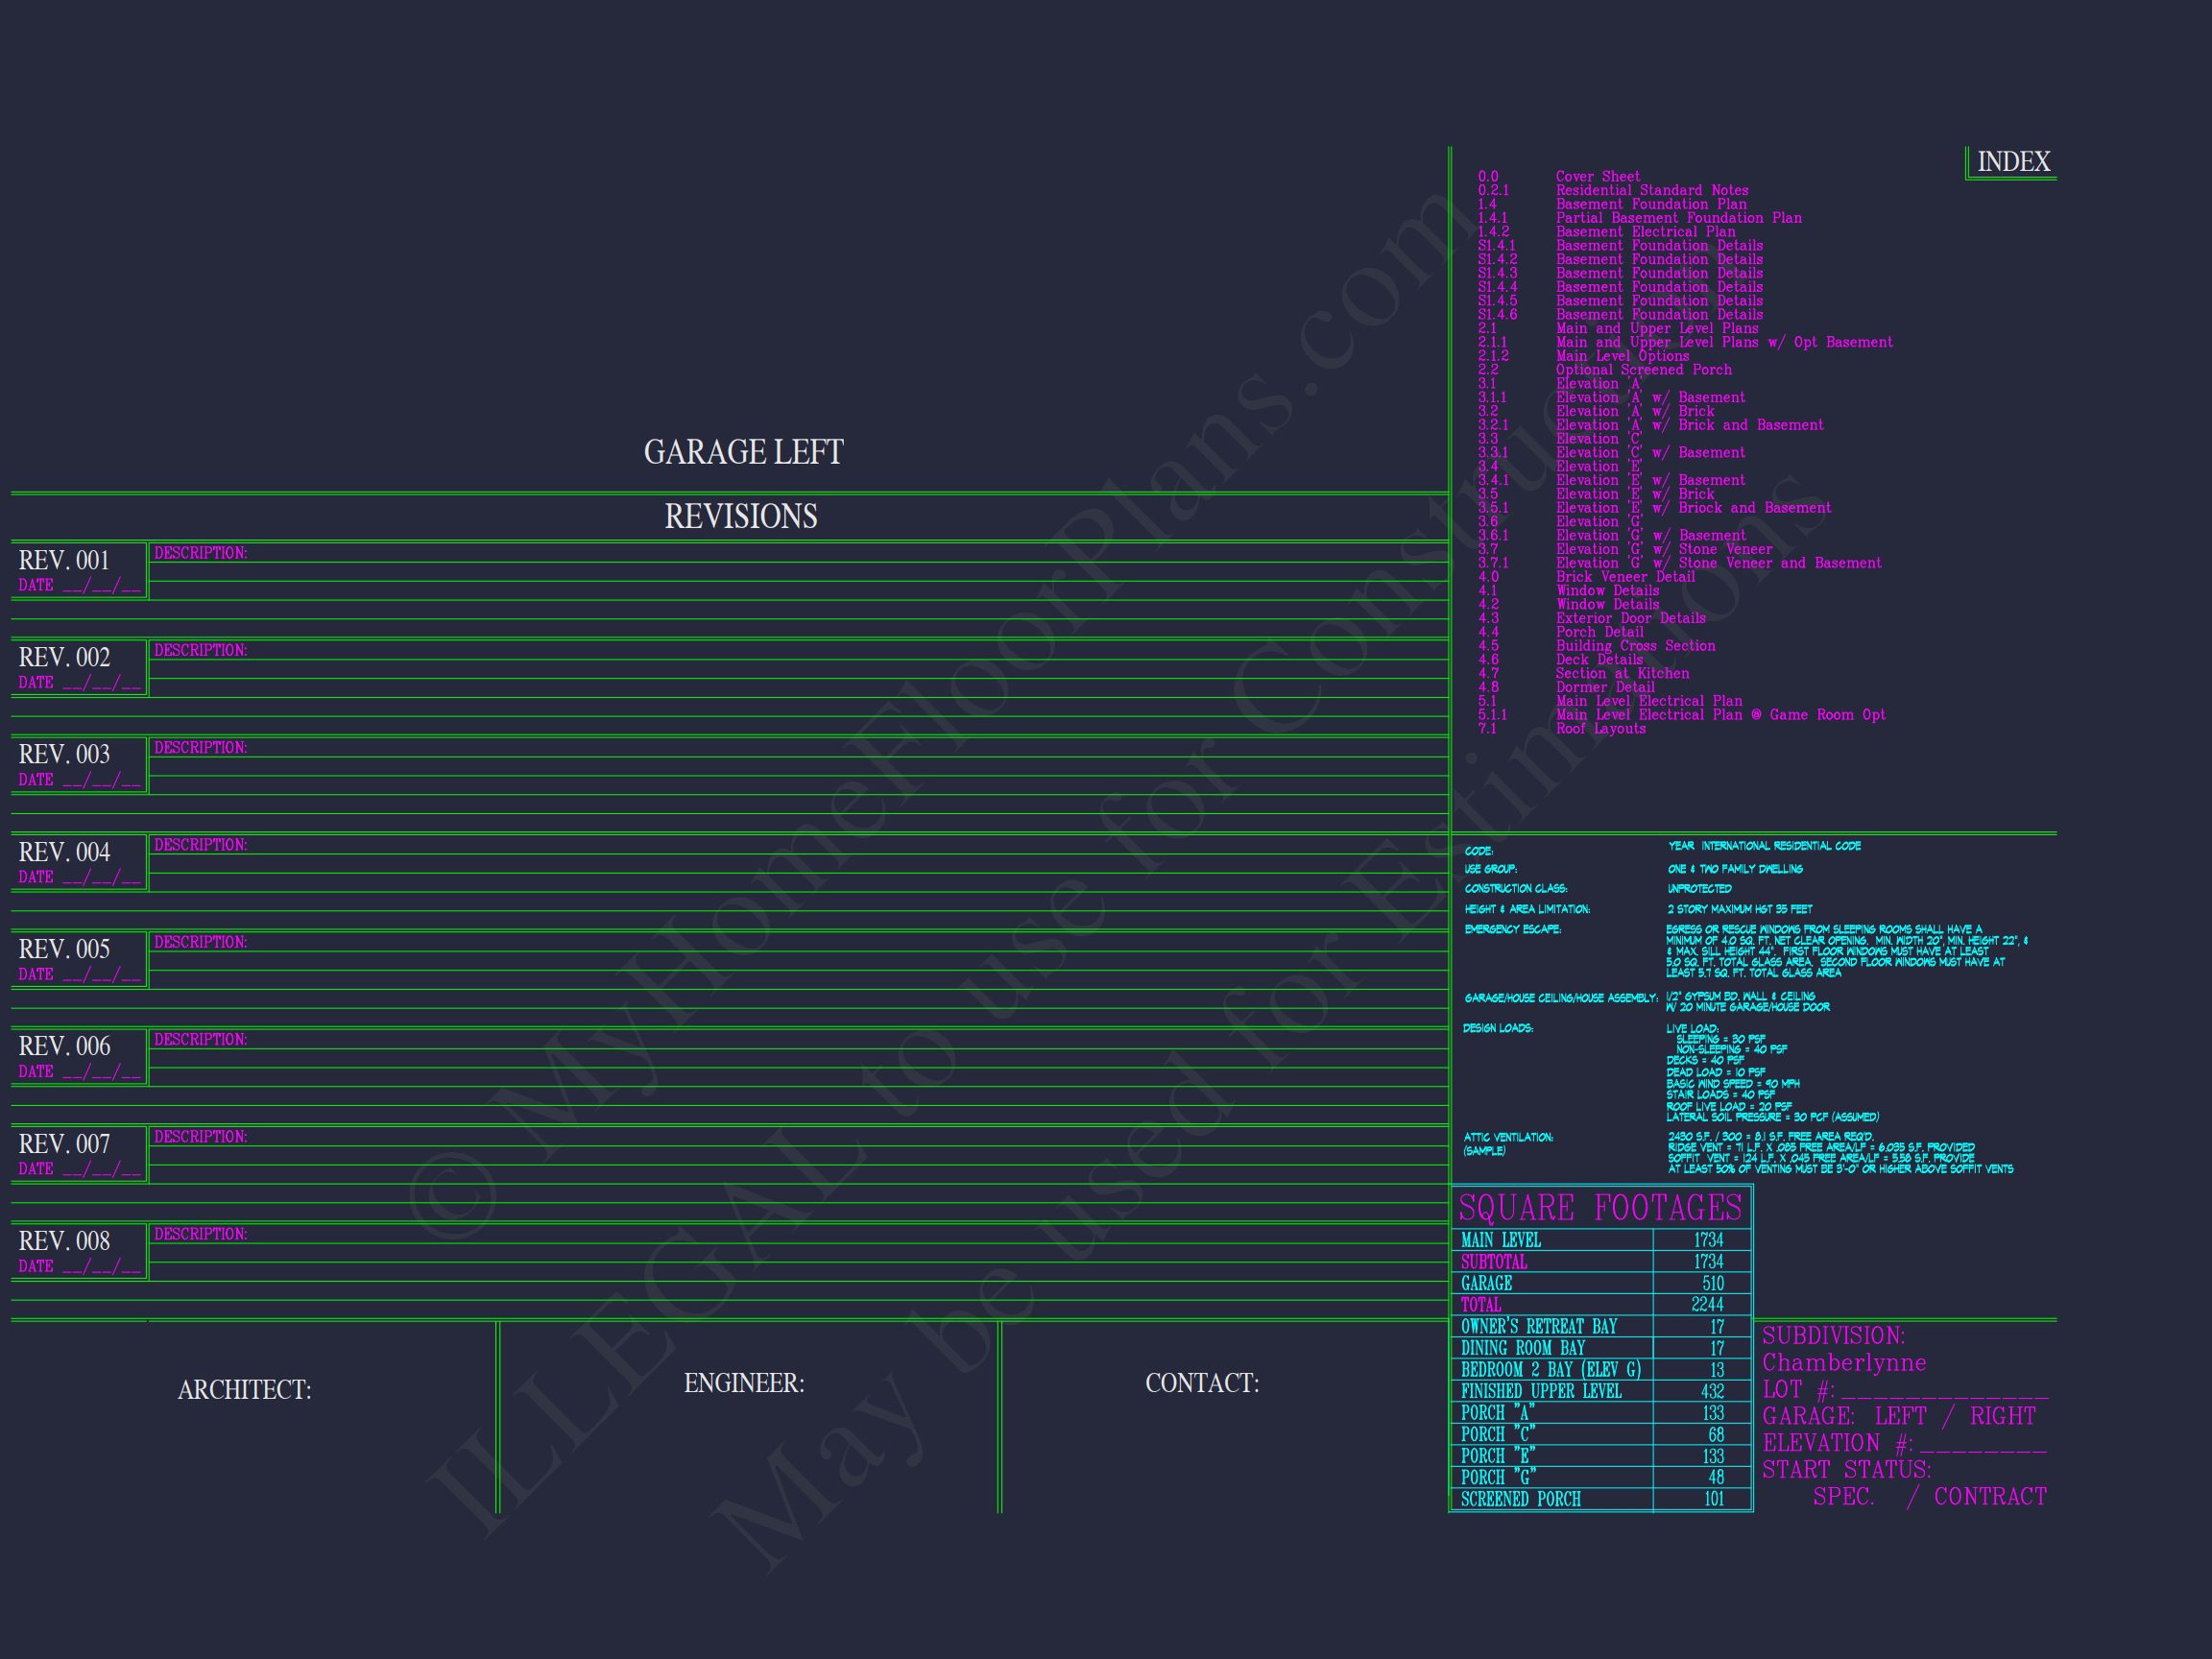This screenshot has height=1659, width=2212.
Task: Select index entry Building Cross Section
Action: click(x=1636, y=646)
